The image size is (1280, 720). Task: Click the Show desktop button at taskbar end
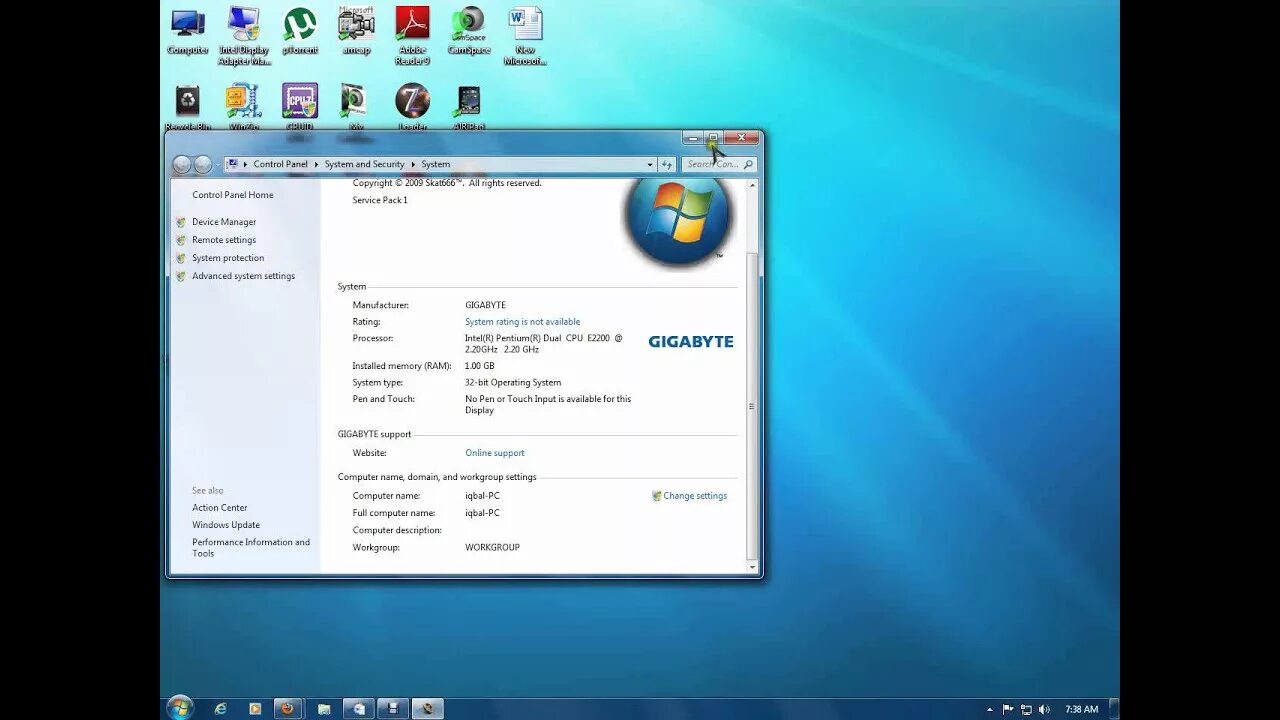(1114, 709)
